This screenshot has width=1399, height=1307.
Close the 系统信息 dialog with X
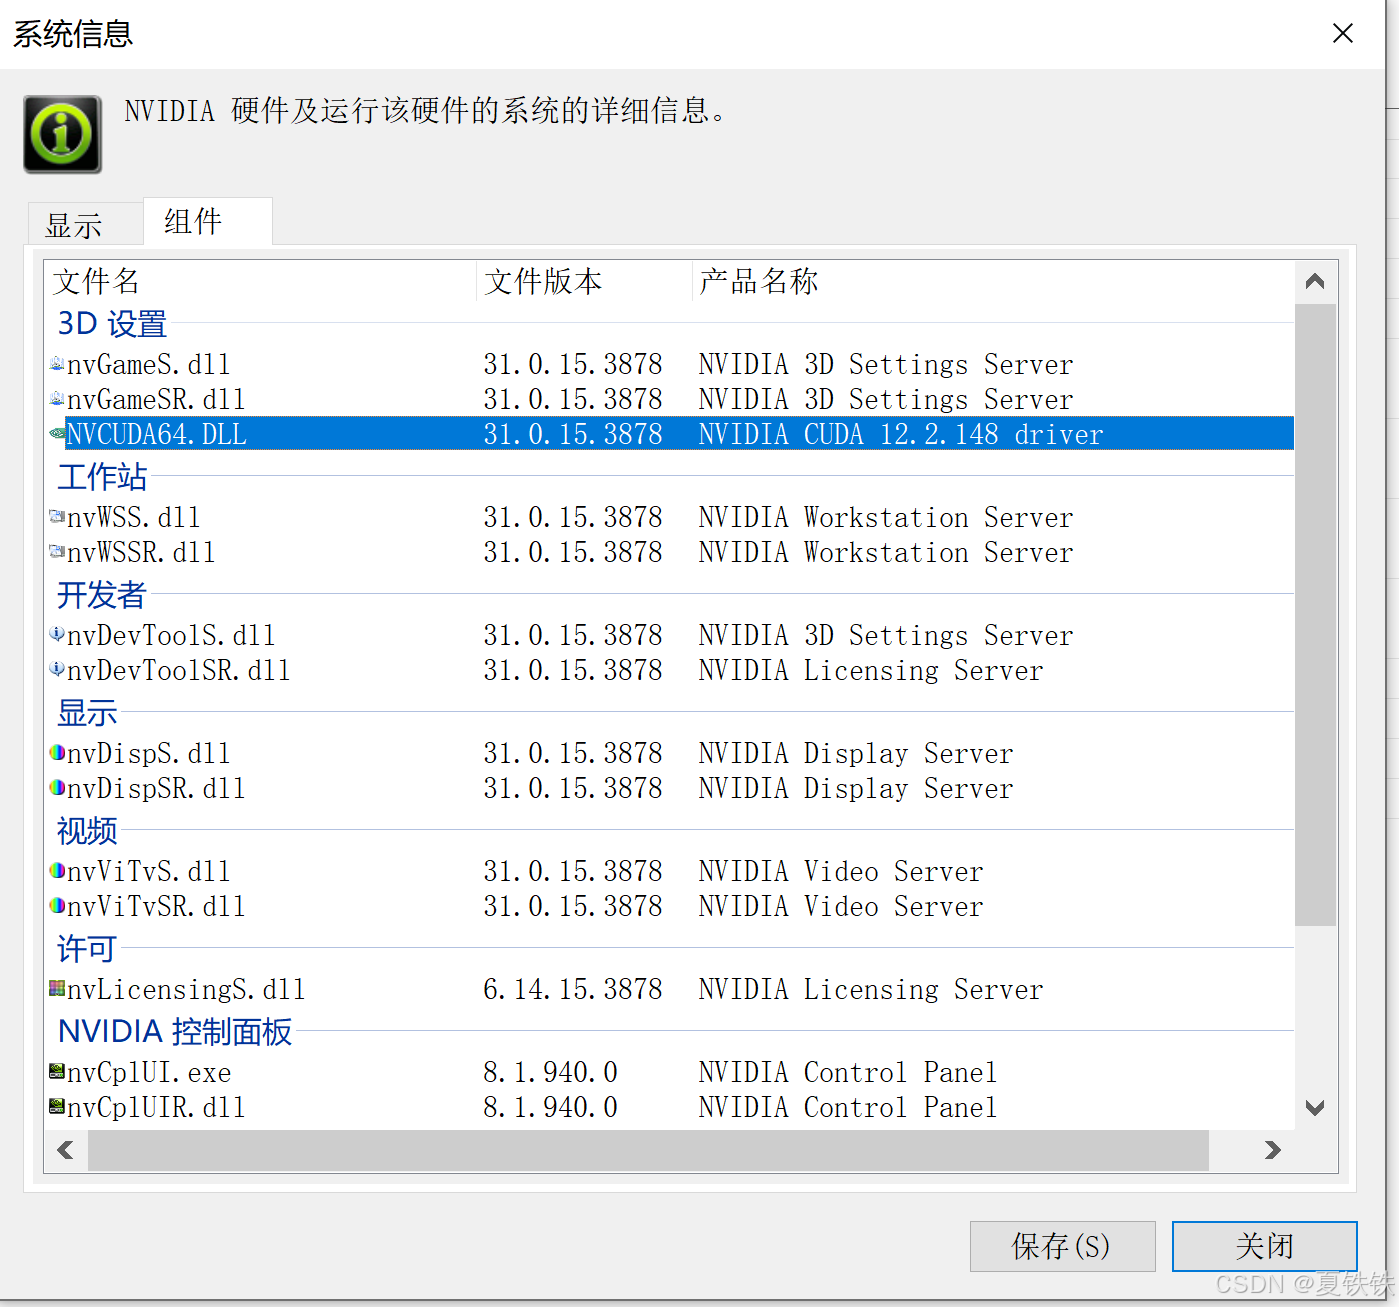point(1343,33)
